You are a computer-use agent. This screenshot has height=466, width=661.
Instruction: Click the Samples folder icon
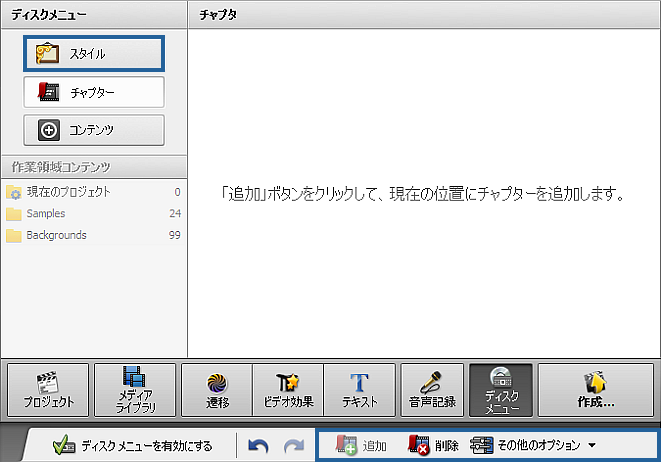point(14,214)
